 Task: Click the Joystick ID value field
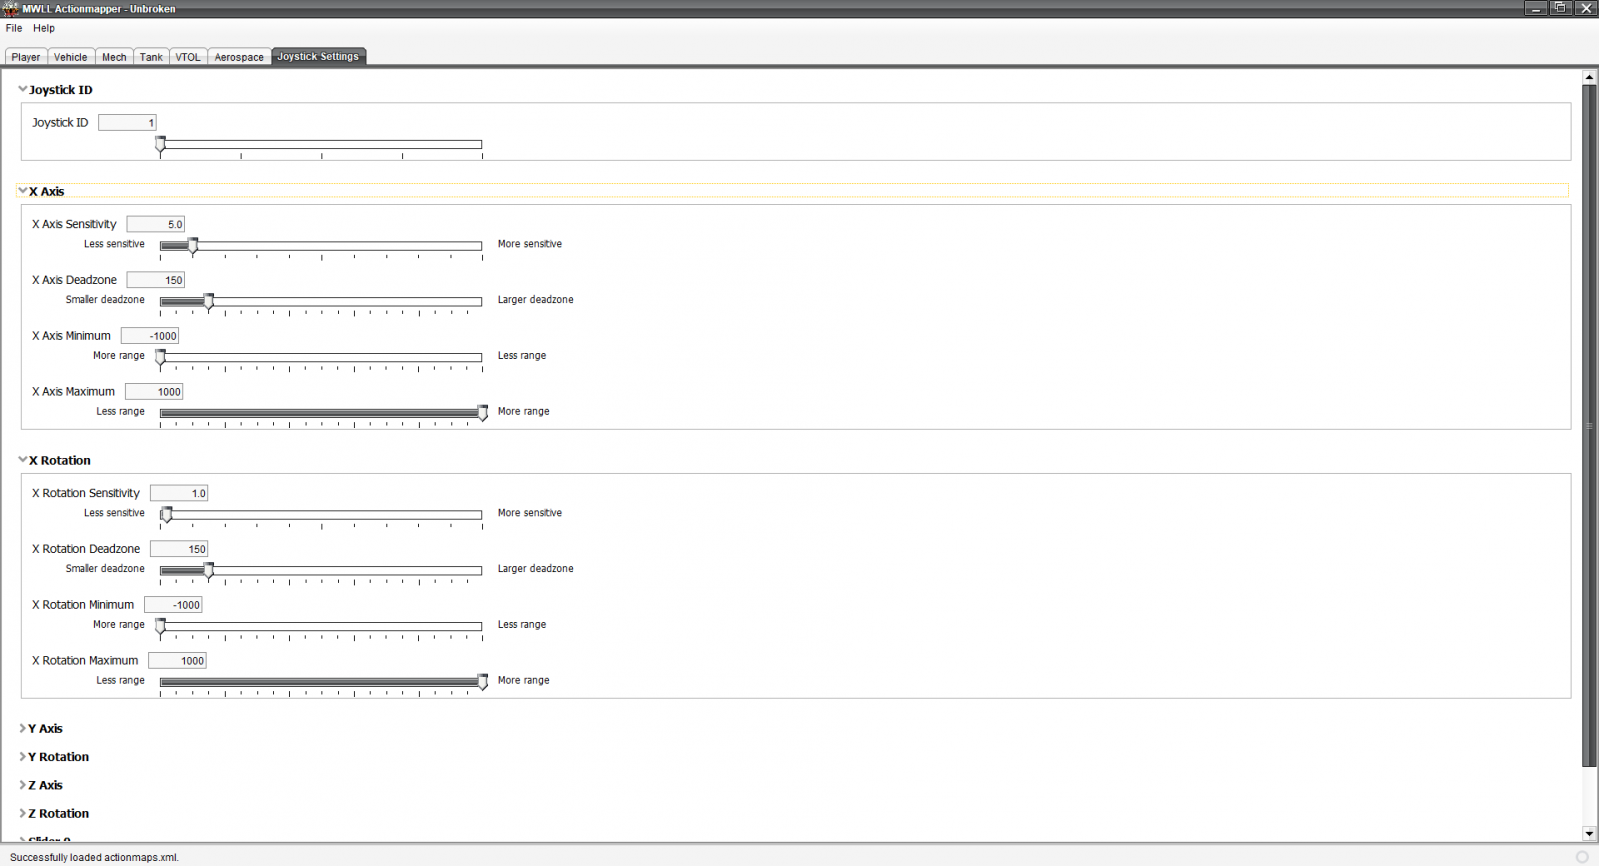click(x=127, y=123)
